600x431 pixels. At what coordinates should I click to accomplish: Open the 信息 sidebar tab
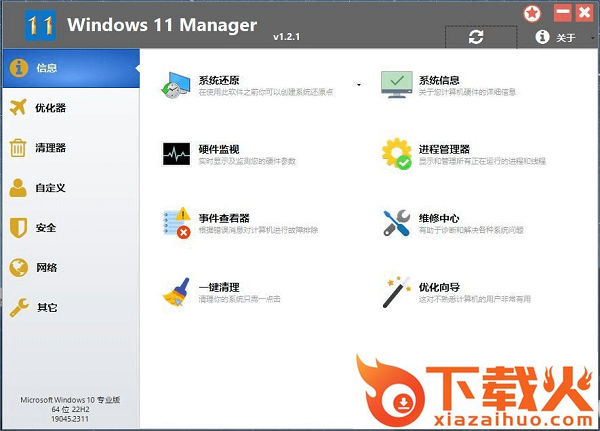71,68
